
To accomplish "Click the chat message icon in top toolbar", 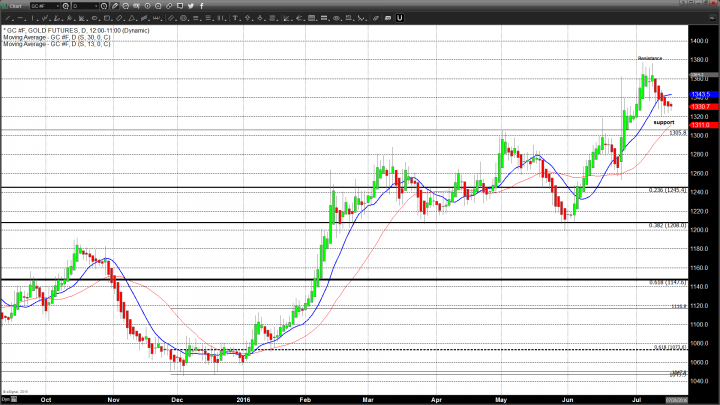I will [x=180, y=6].
